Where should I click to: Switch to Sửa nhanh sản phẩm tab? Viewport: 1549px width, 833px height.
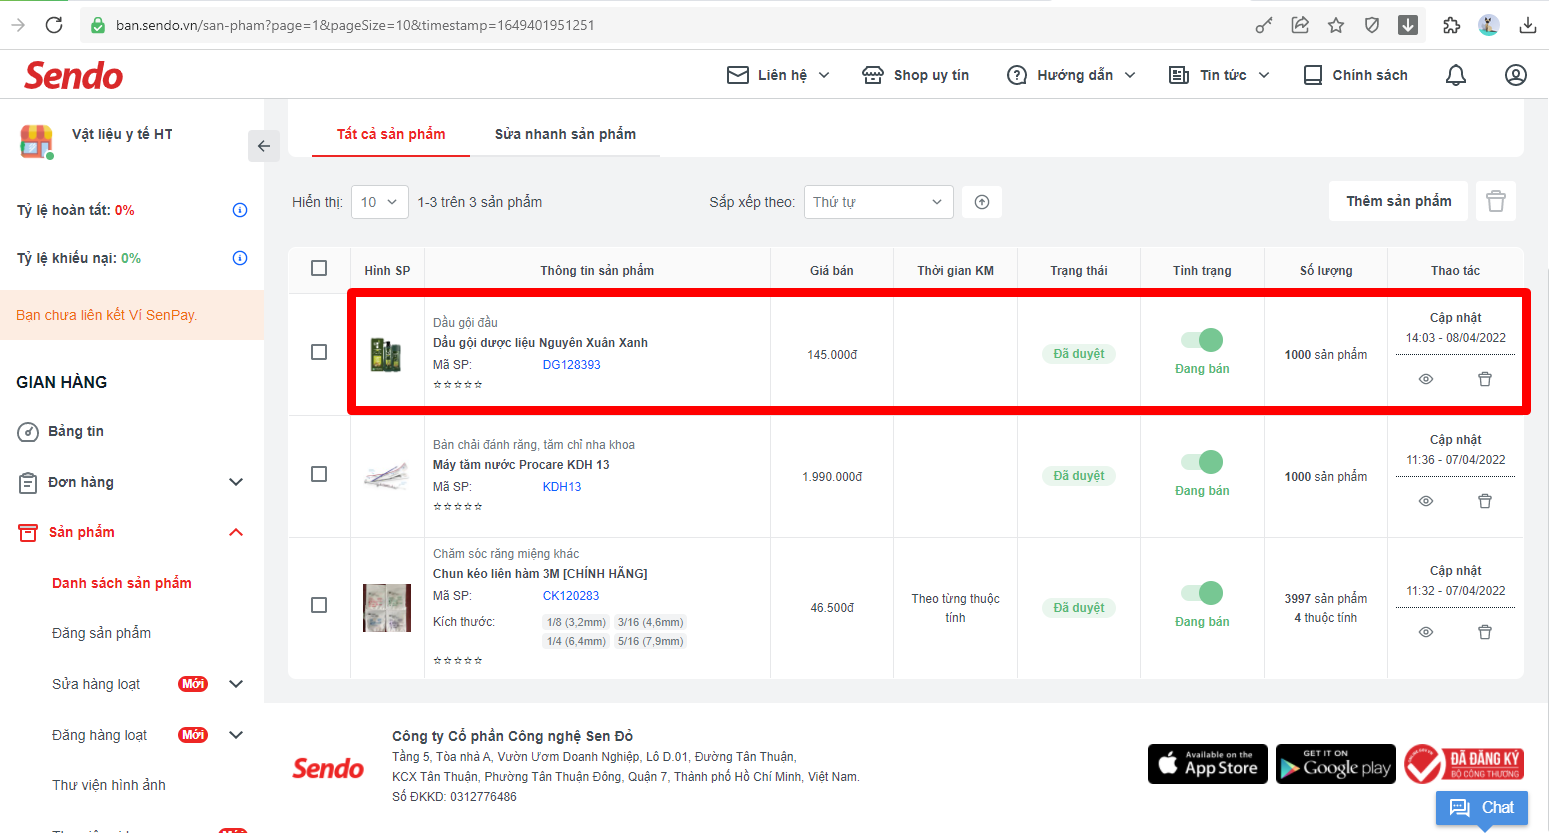point(565,134)
